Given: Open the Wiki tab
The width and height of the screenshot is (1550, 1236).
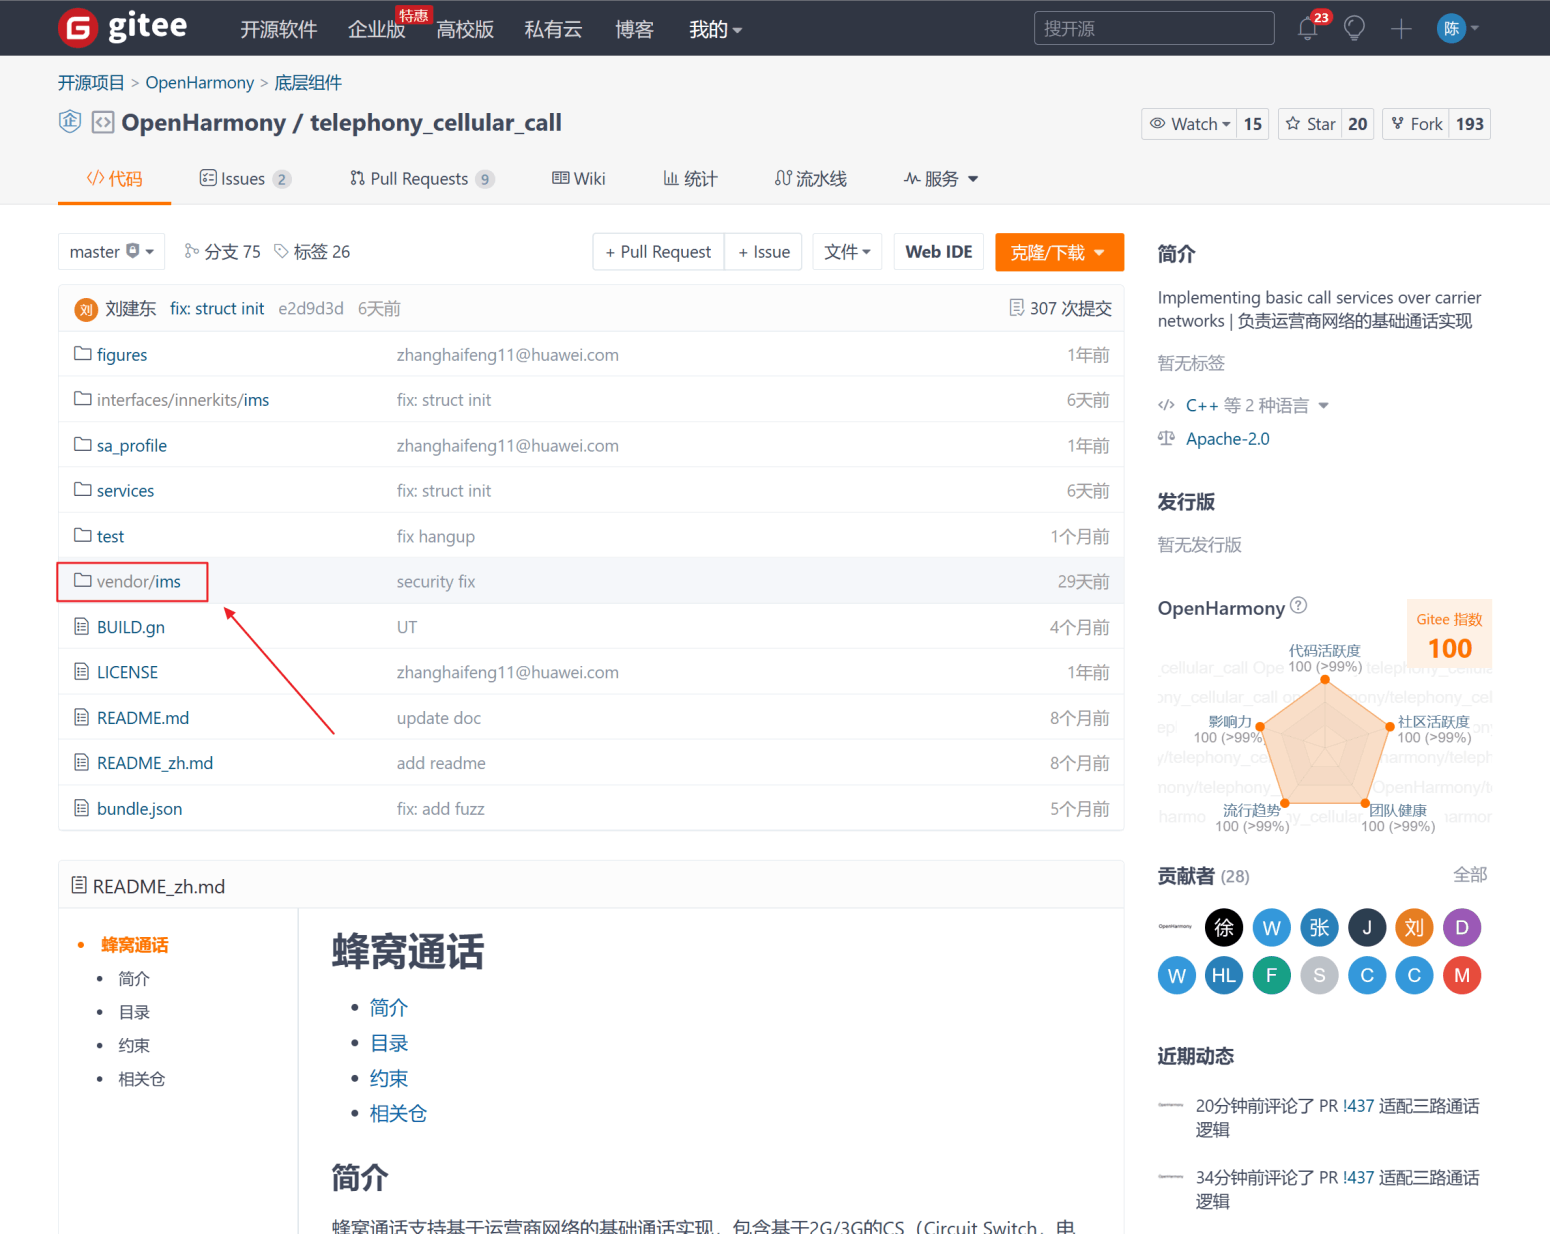Looking at the screenshot, I should click(x=579, y=179).
